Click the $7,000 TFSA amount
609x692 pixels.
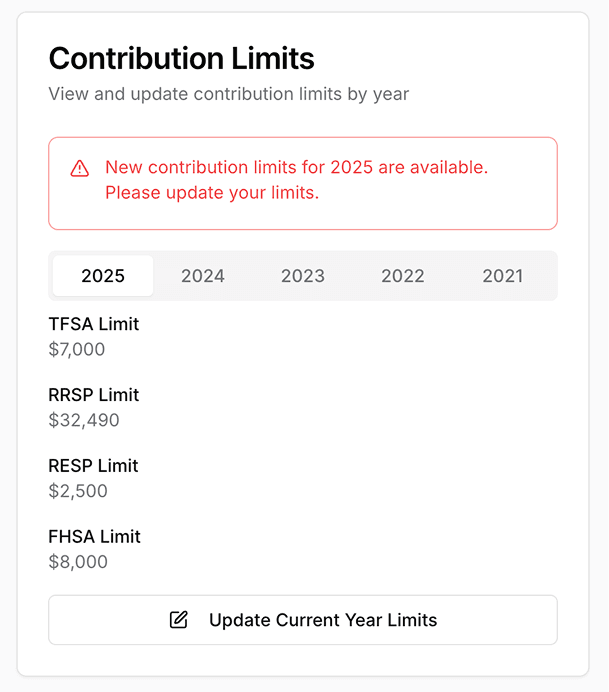[x=77, y=350]
